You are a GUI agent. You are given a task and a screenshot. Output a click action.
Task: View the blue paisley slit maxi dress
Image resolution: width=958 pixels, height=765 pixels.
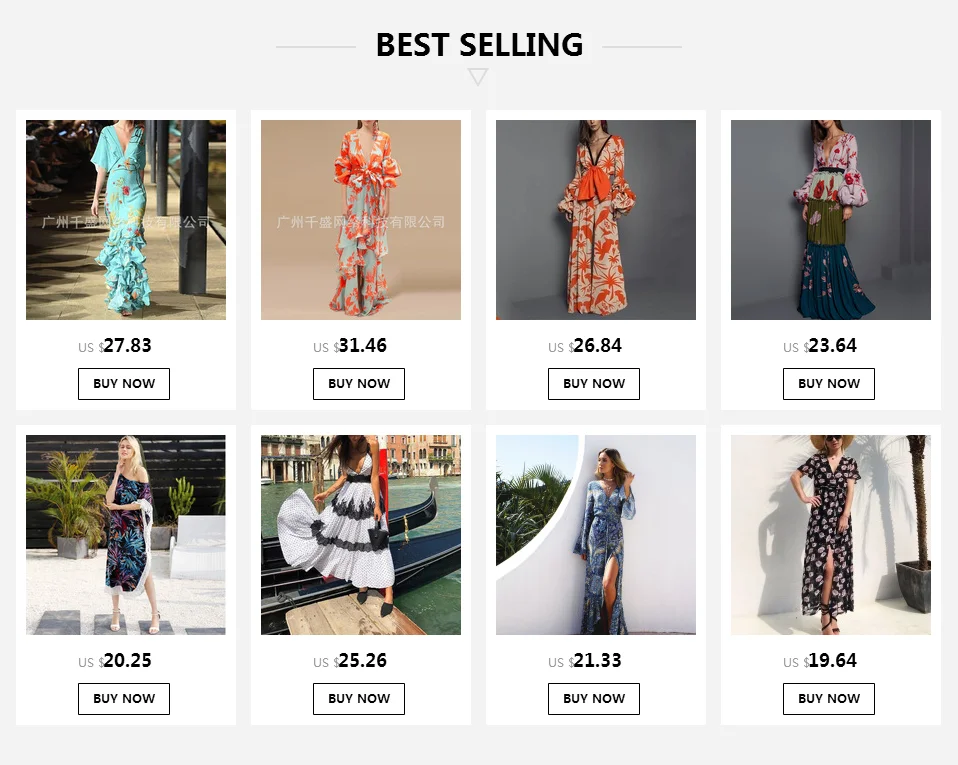point(596,535)
